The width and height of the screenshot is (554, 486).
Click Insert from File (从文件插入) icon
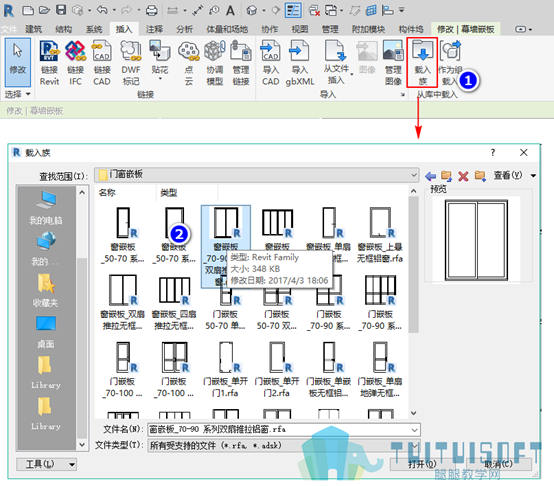(336, 62)
